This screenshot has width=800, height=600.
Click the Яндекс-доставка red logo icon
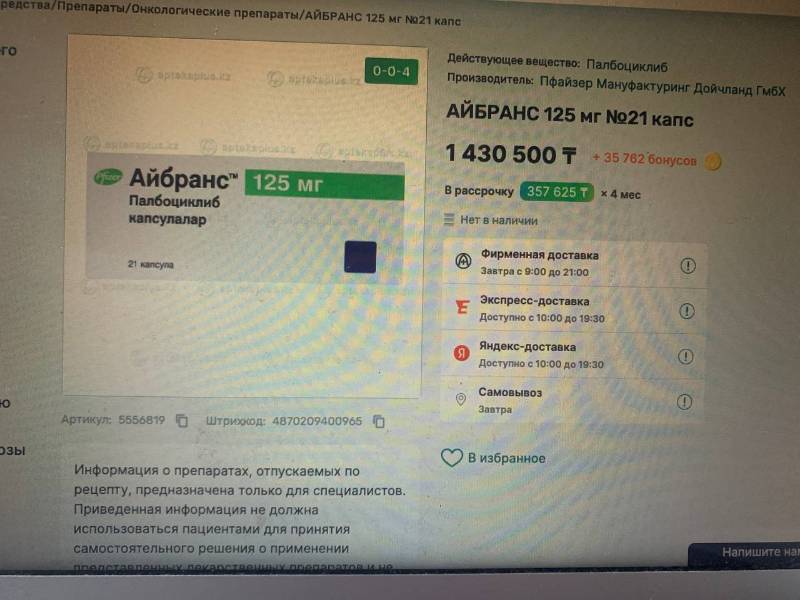click(462, 353)
